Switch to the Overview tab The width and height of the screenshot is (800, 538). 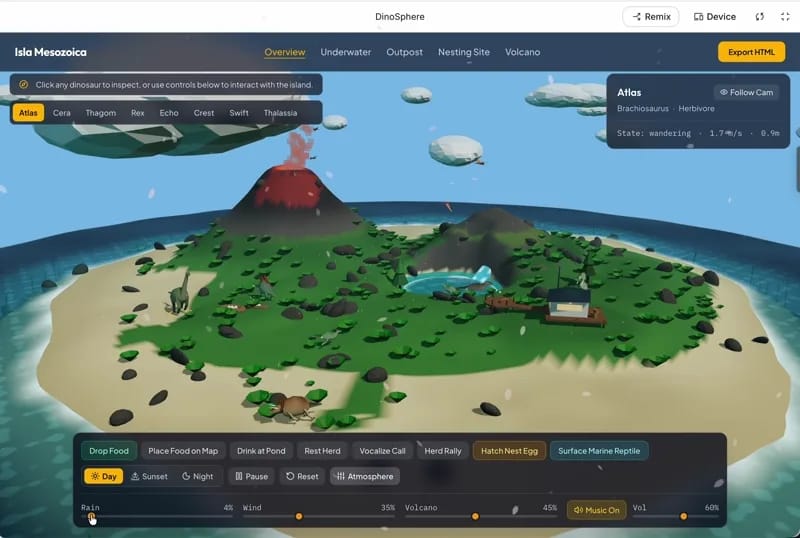[285, 52]
